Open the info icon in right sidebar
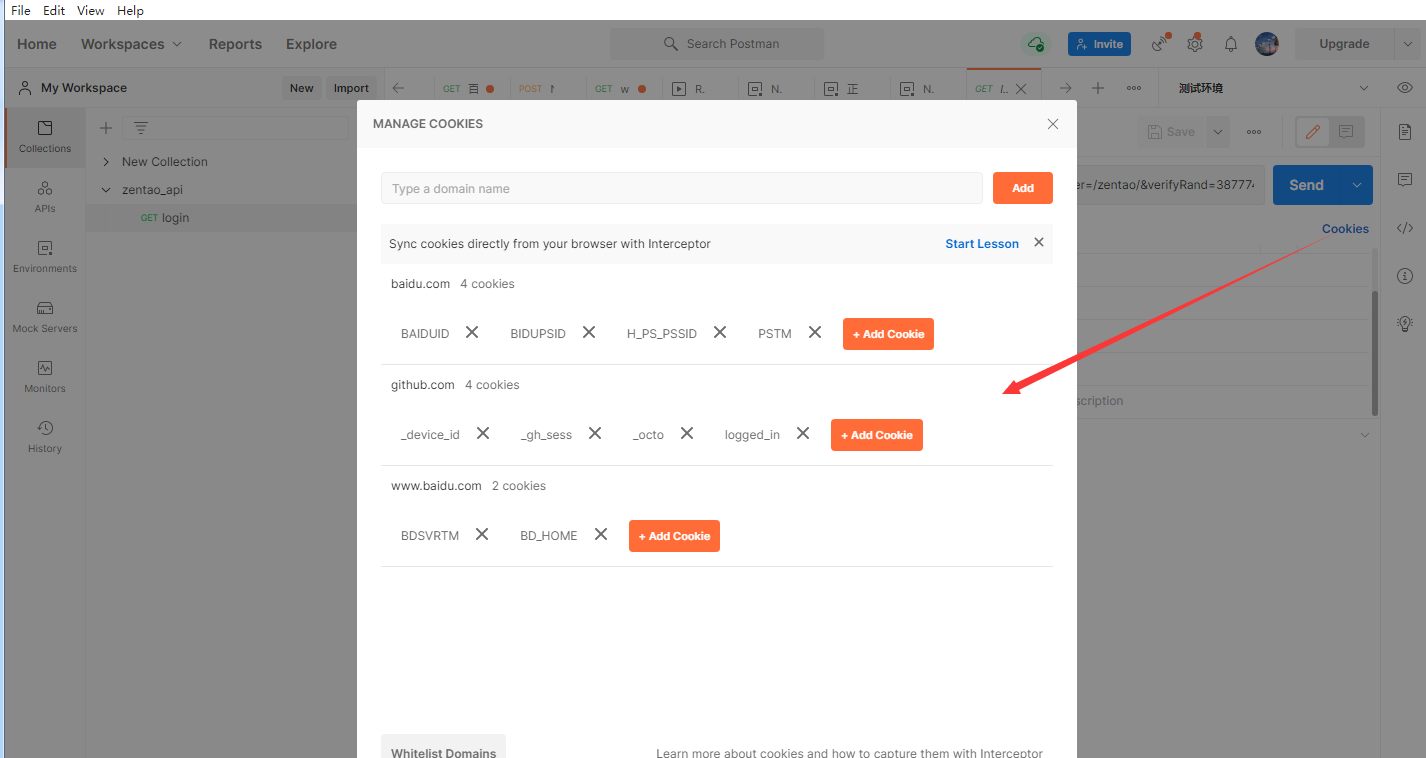Screen dimensions: 1426x758 (1405, 275)
